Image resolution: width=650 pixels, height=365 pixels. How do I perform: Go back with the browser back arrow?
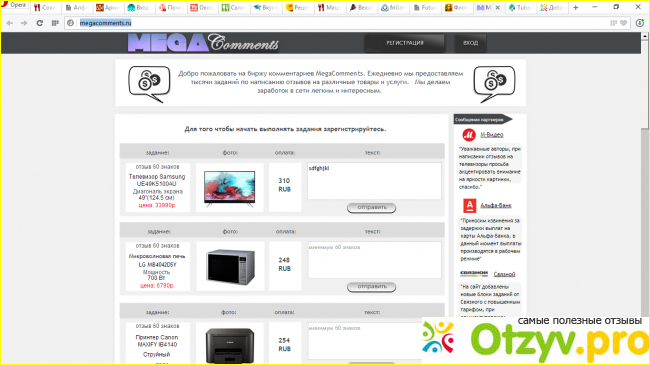click(x=10, y=23)
